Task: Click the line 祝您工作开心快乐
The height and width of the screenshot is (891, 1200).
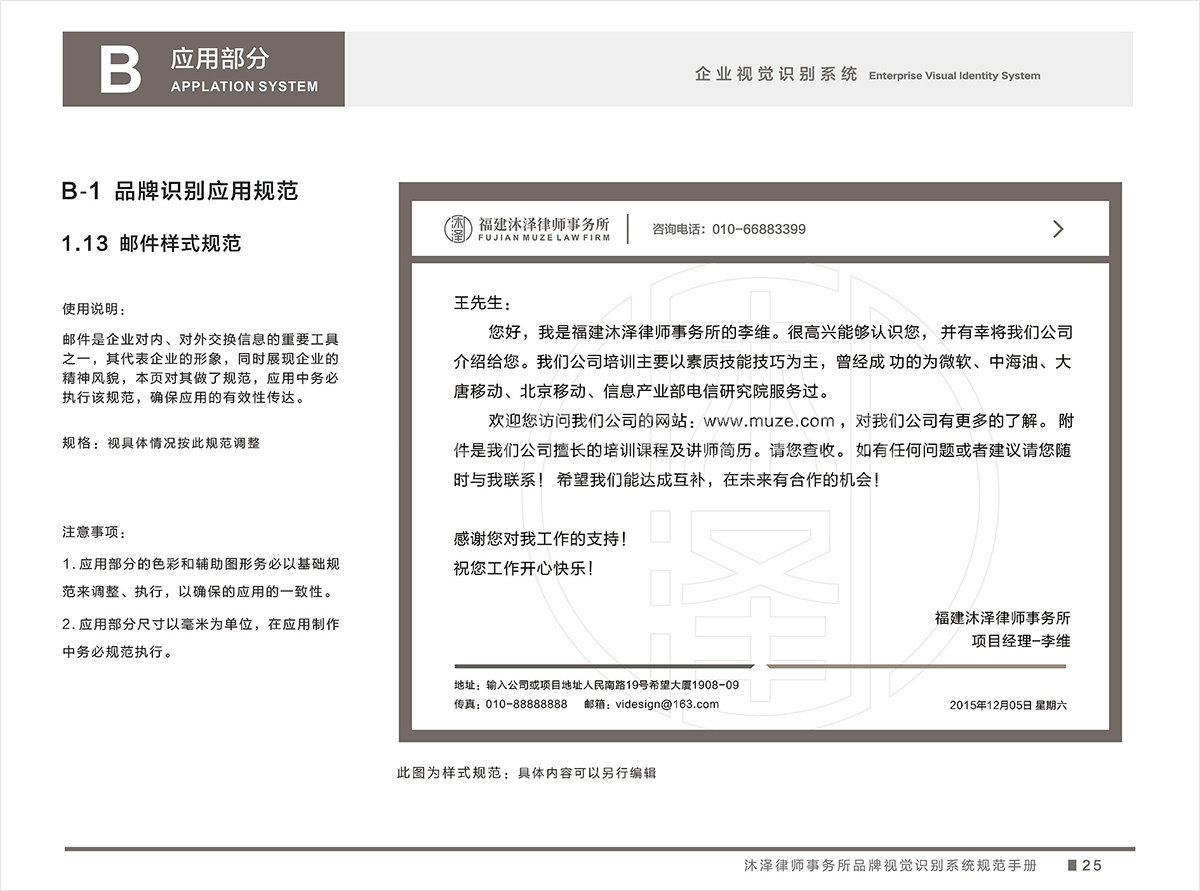Action: coord(523,568)
